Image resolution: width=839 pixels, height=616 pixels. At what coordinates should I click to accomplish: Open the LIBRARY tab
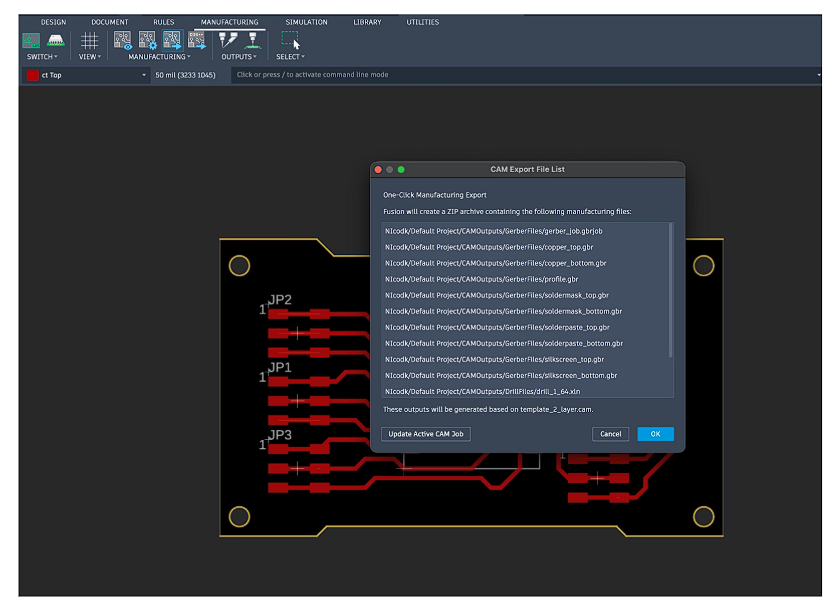tap(368, 22)
